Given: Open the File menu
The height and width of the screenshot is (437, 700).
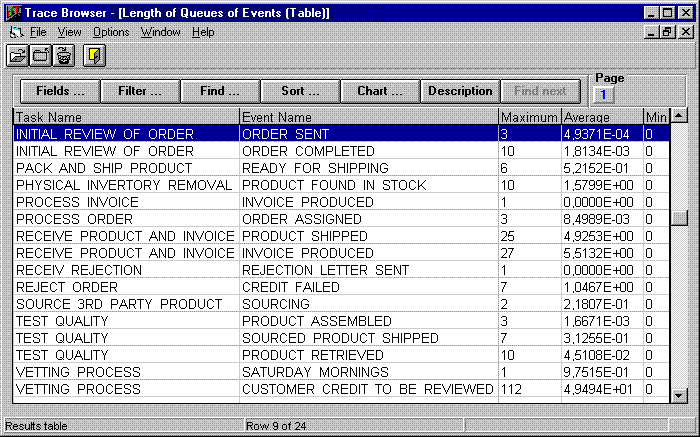Looking at the screenshot, I should pos(38,32).
